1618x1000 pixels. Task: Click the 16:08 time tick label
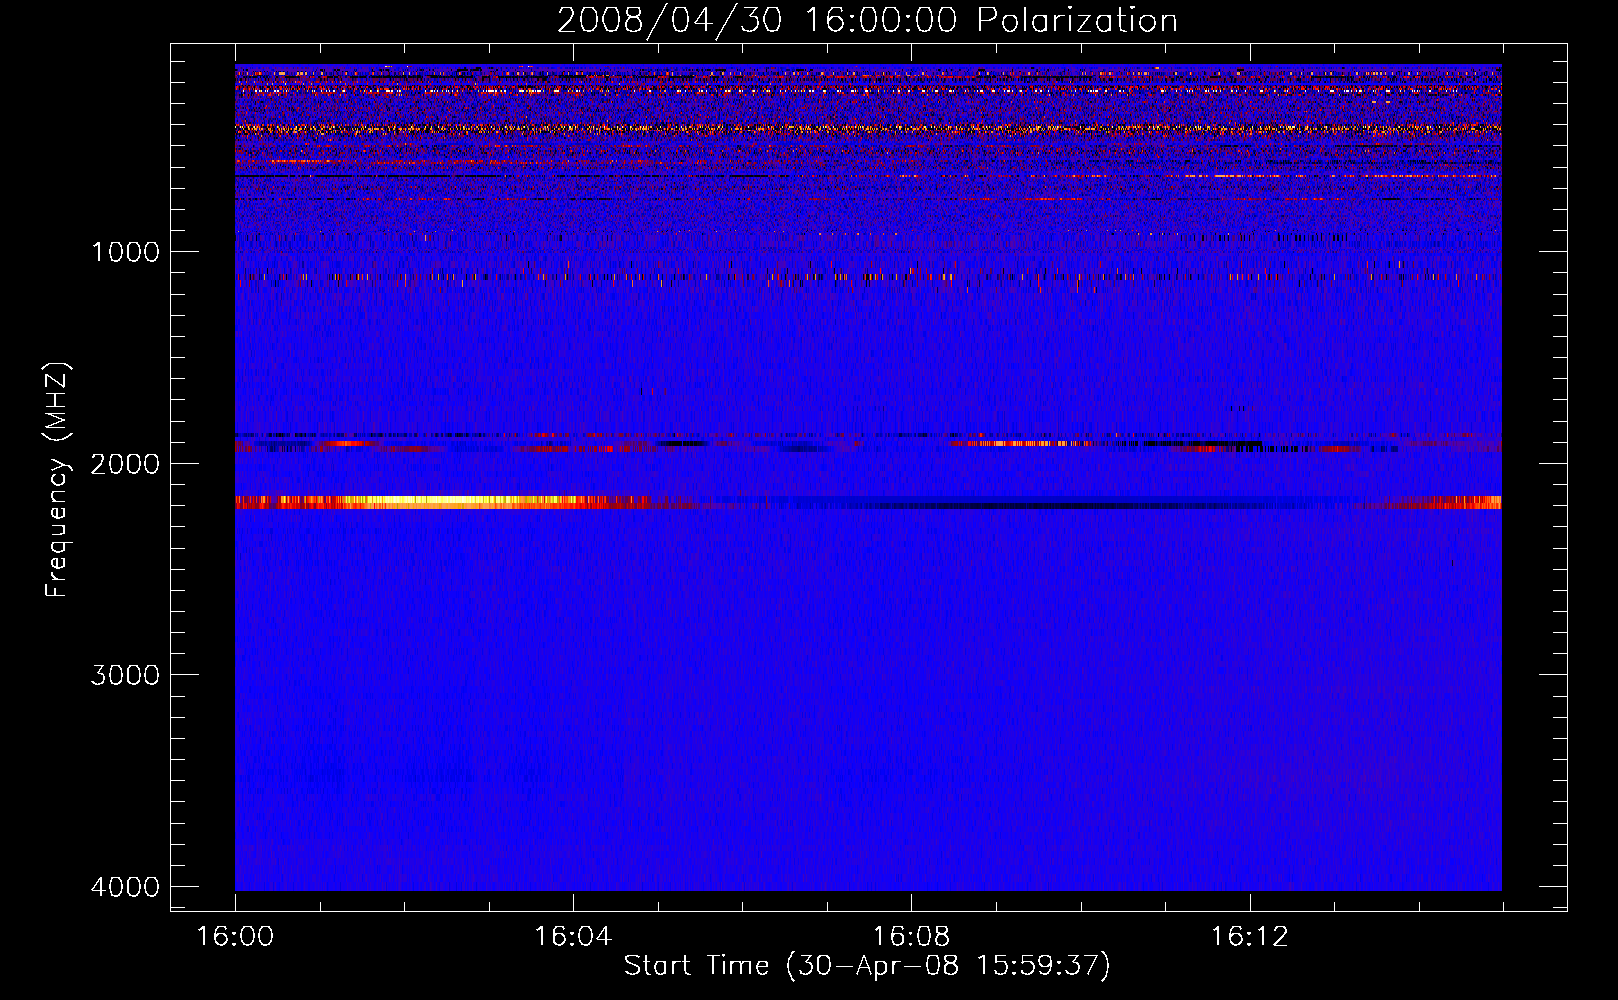tap(911, 937)
